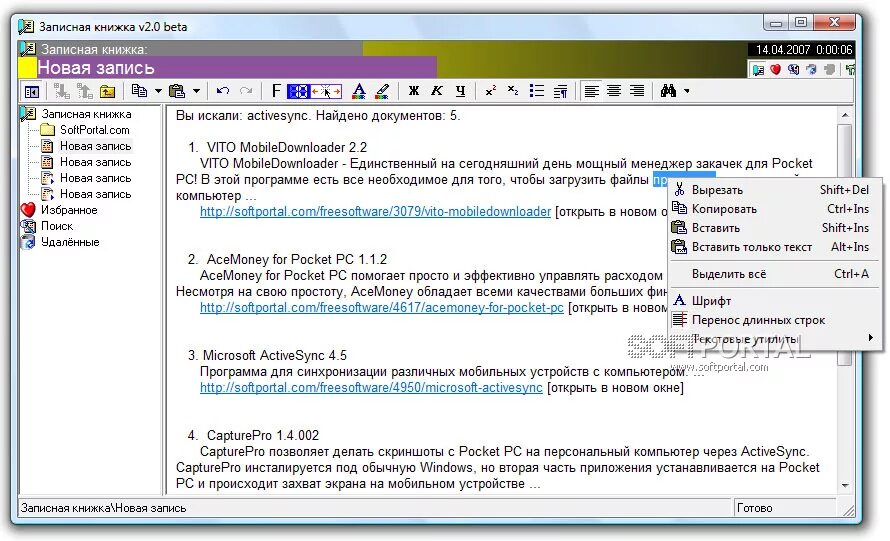
Task: Toggle subscript formatting
Action: click(513, 91)
